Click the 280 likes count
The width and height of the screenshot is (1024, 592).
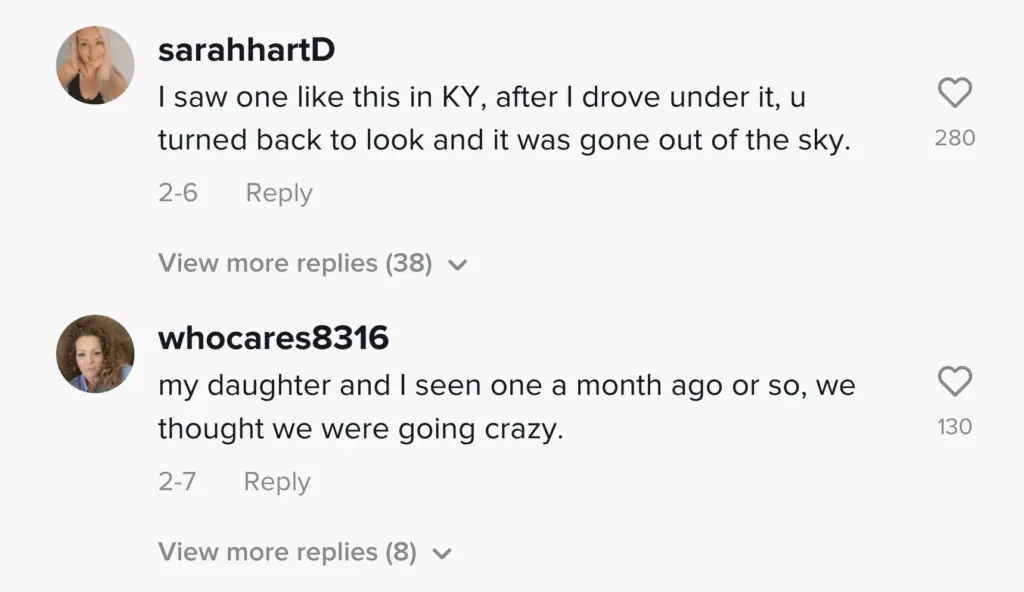(955, 138)
